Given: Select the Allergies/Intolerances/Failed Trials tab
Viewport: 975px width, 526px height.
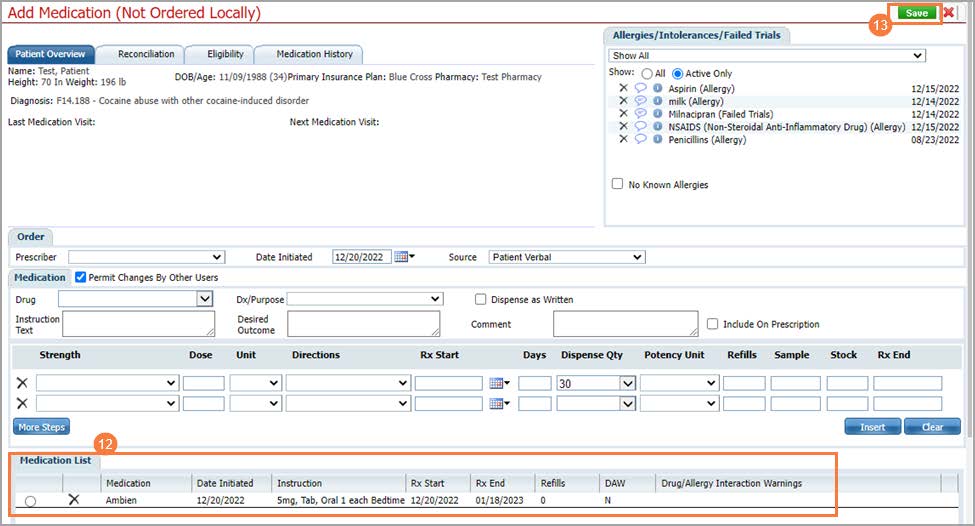Looking at the screenshot, I should click(696, 35).
